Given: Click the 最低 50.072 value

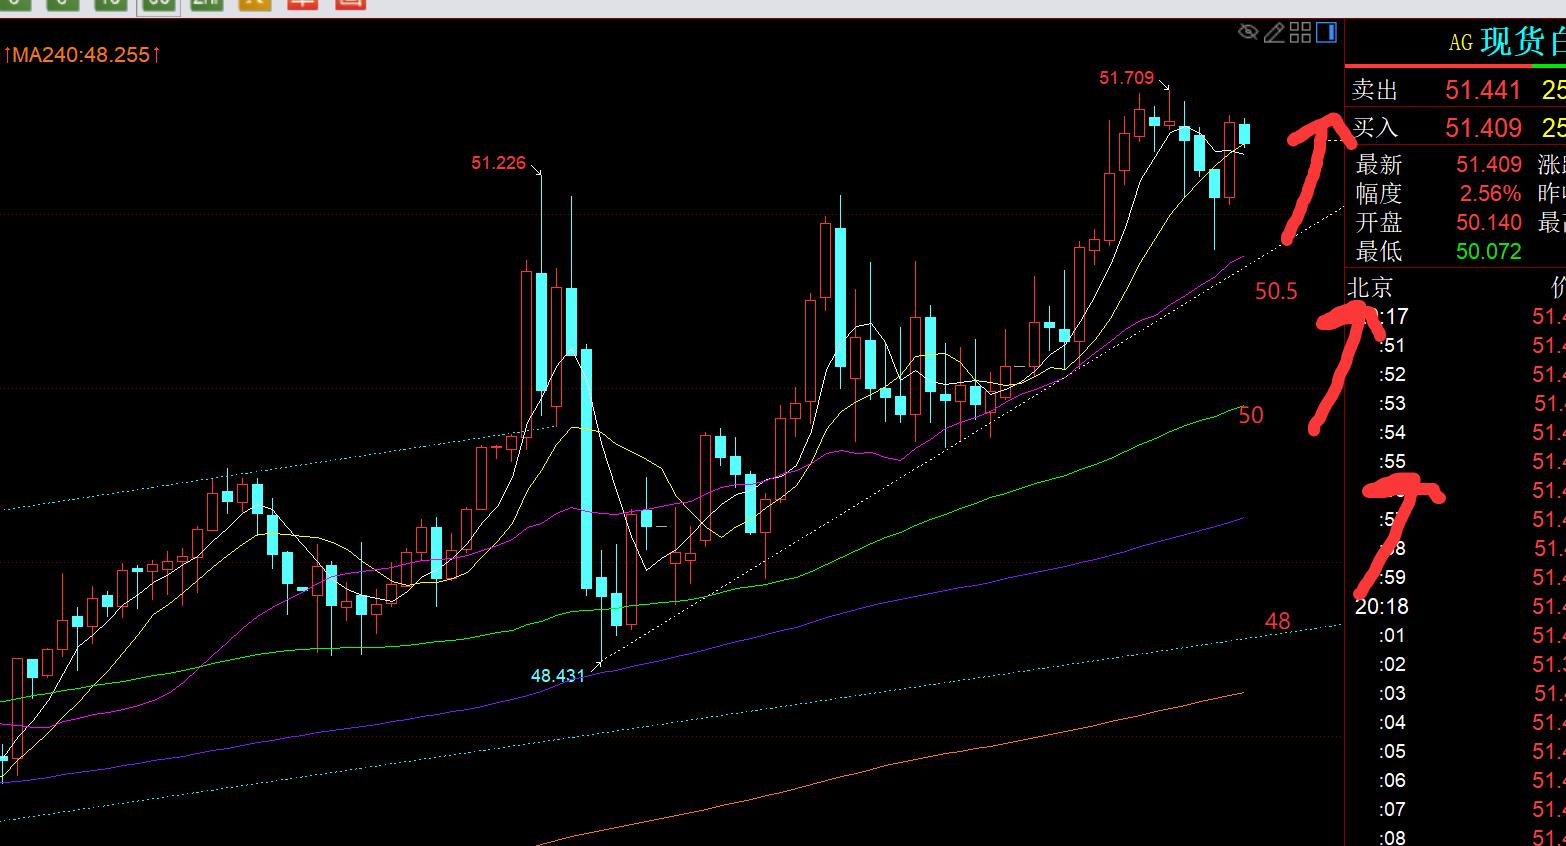Looking at the screenshot, I should (1488, 251).
